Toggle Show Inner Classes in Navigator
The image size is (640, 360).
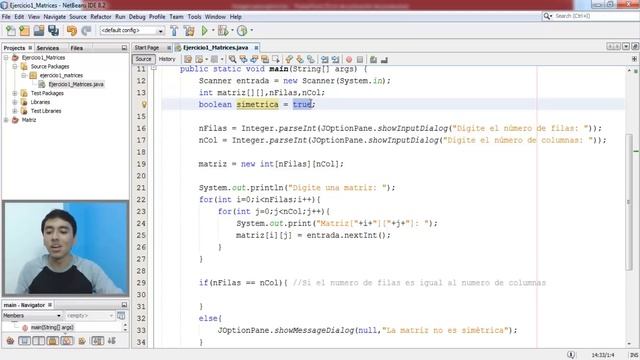pyautogui.click(x=67, y=340)
